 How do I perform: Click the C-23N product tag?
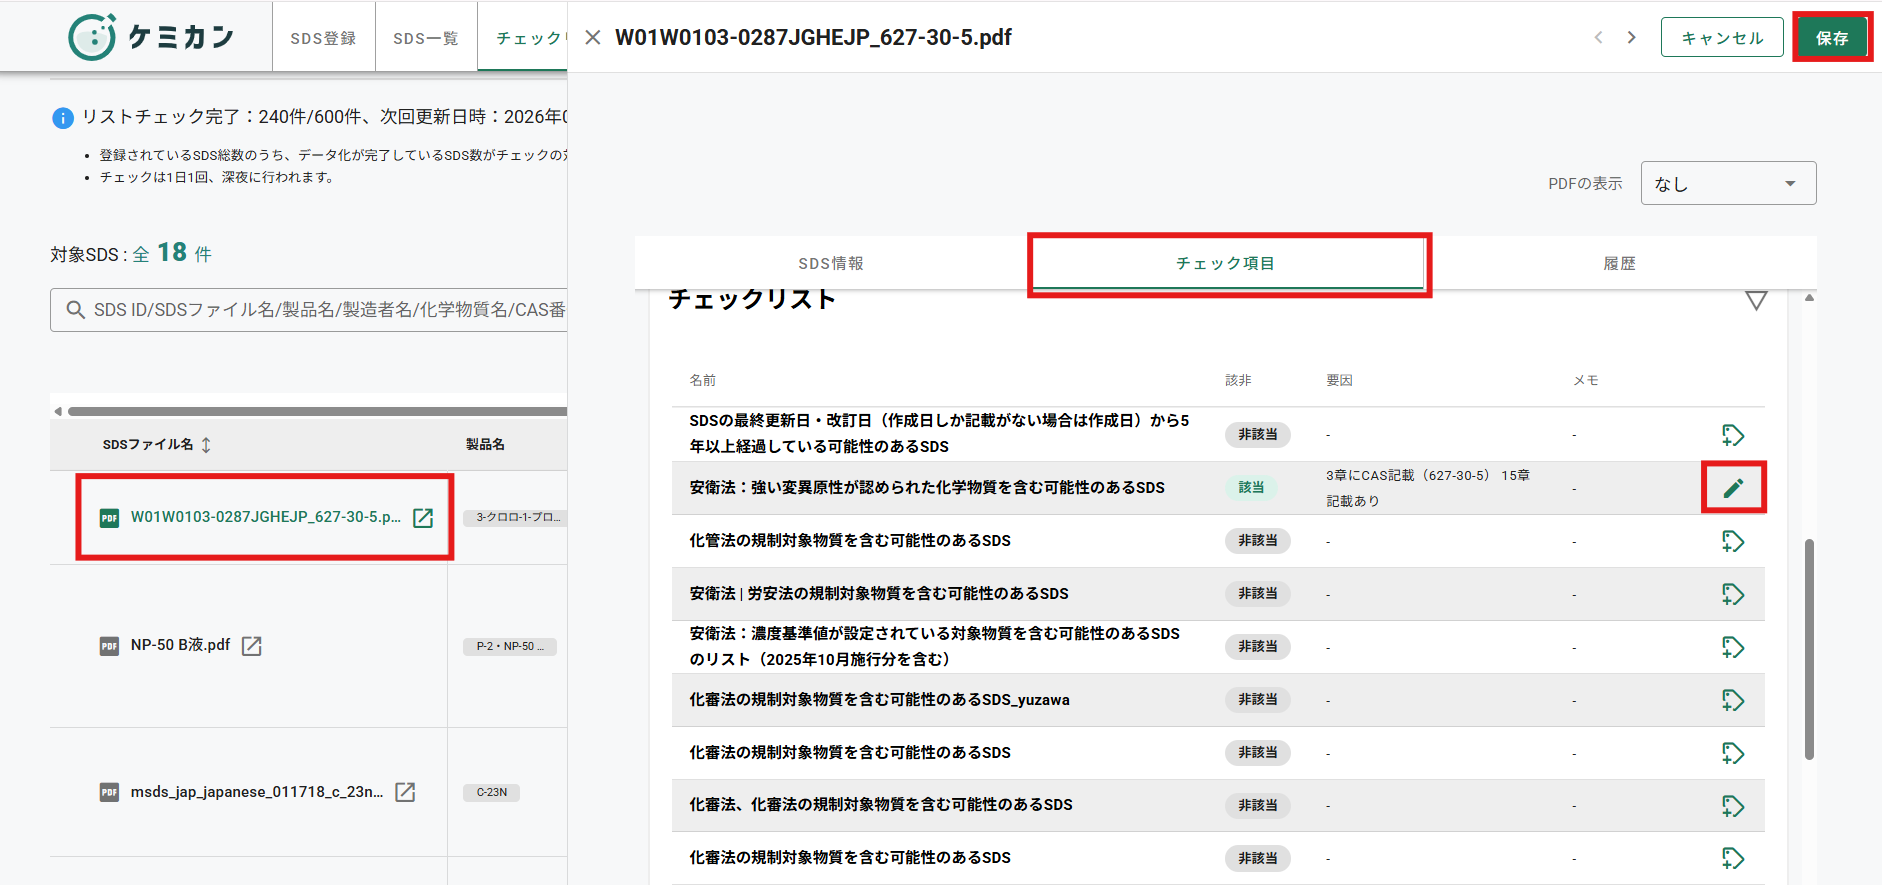(491, 792)
